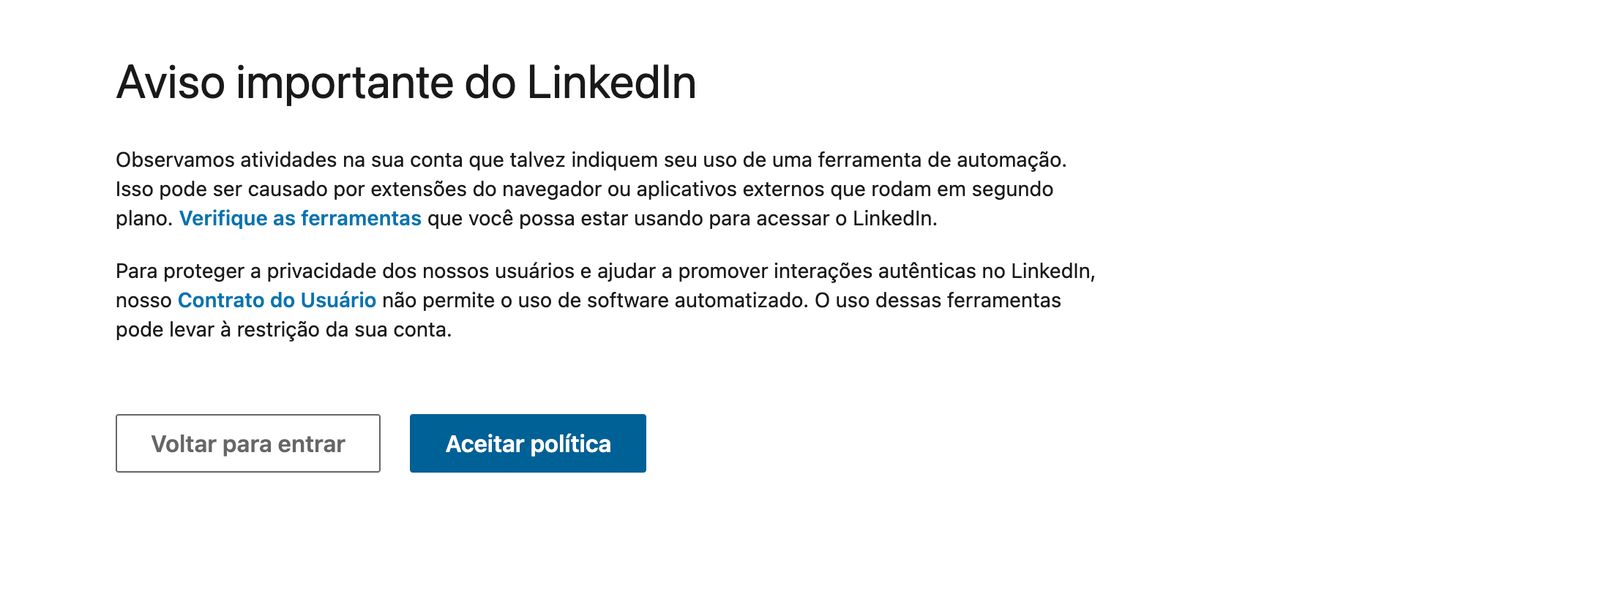Click the phrase ferramenta de automação
The width and height of the screenshot is (1600, 616).
[x=941, y=160]
